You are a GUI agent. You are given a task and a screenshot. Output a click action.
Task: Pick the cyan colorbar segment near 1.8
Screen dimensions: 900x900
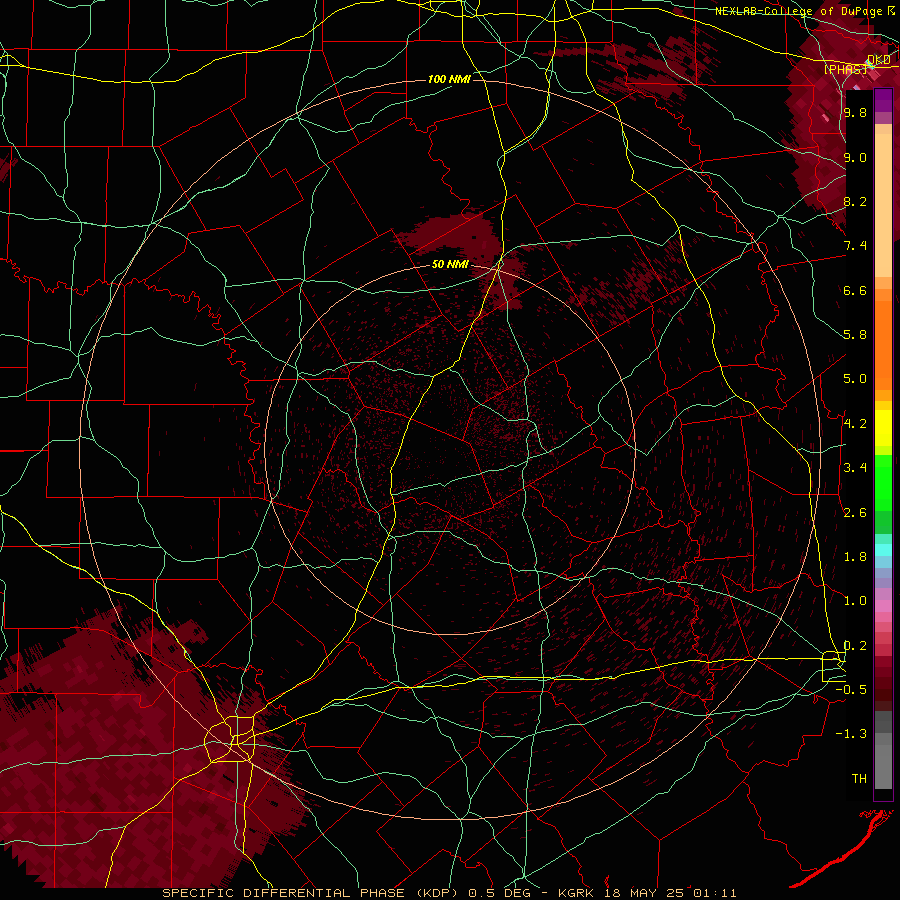click(x=883, y=550)
